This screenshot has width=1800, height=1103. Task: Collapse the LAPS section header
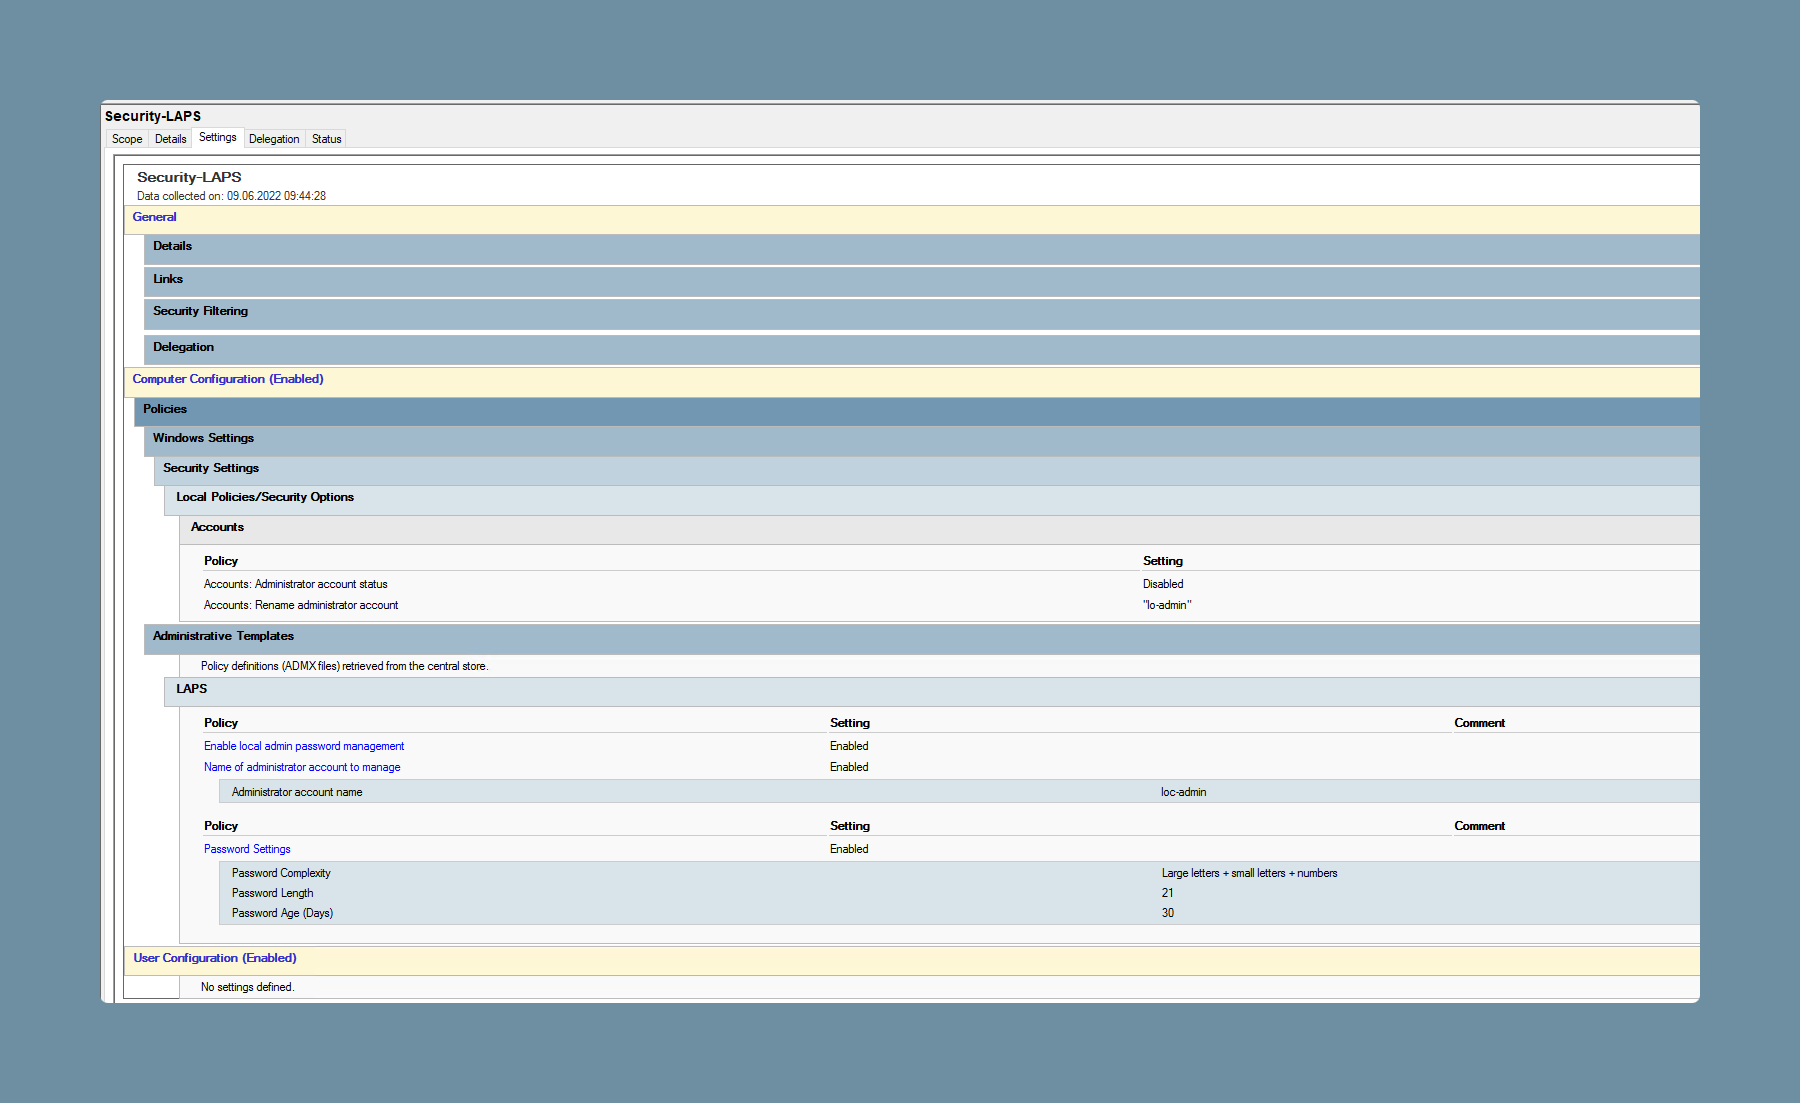931,692
